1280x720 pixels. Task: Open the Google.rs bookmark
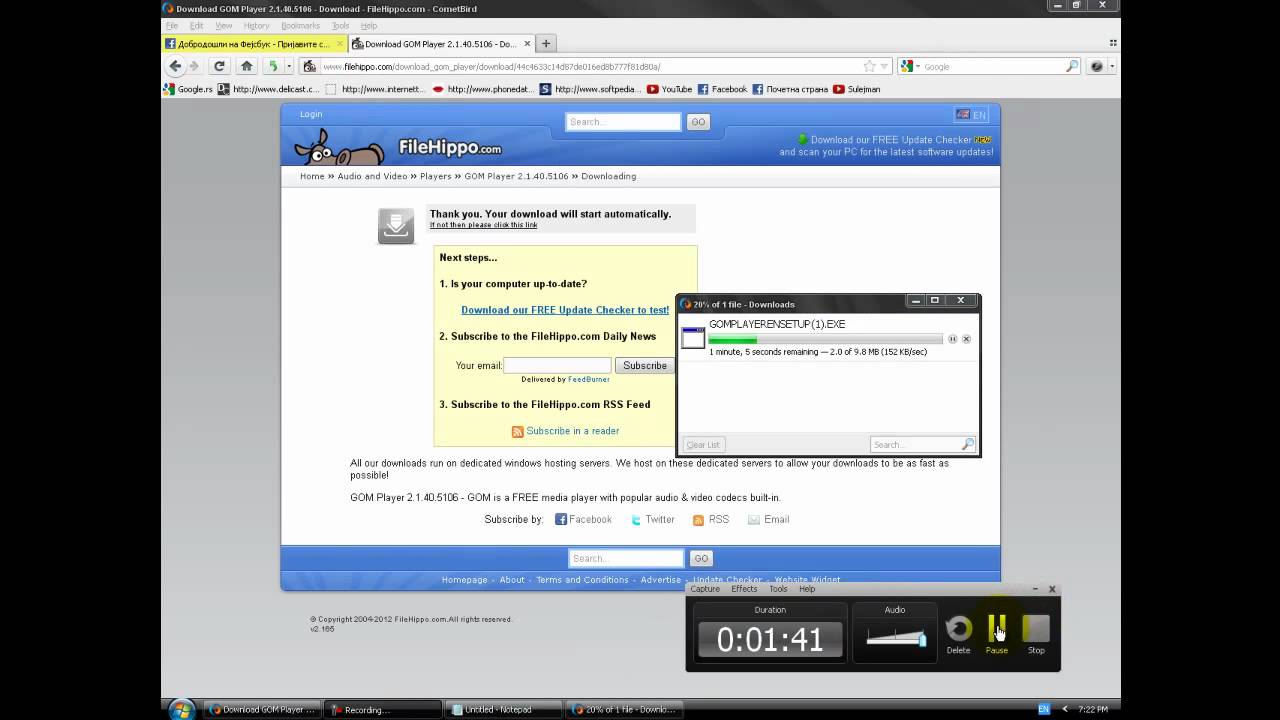tap(188, 89)
